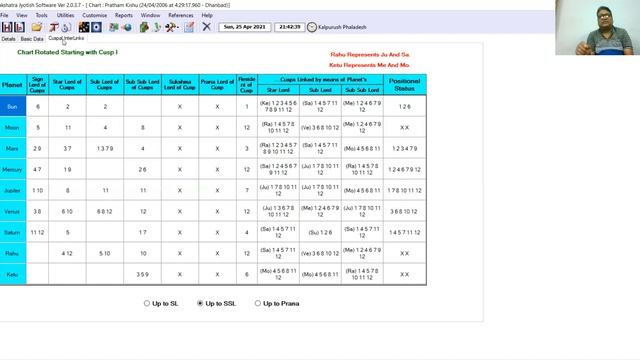This screenshot has width=640, height=360.
Task: Click the Positional Status column header
Action: point(404,85)
